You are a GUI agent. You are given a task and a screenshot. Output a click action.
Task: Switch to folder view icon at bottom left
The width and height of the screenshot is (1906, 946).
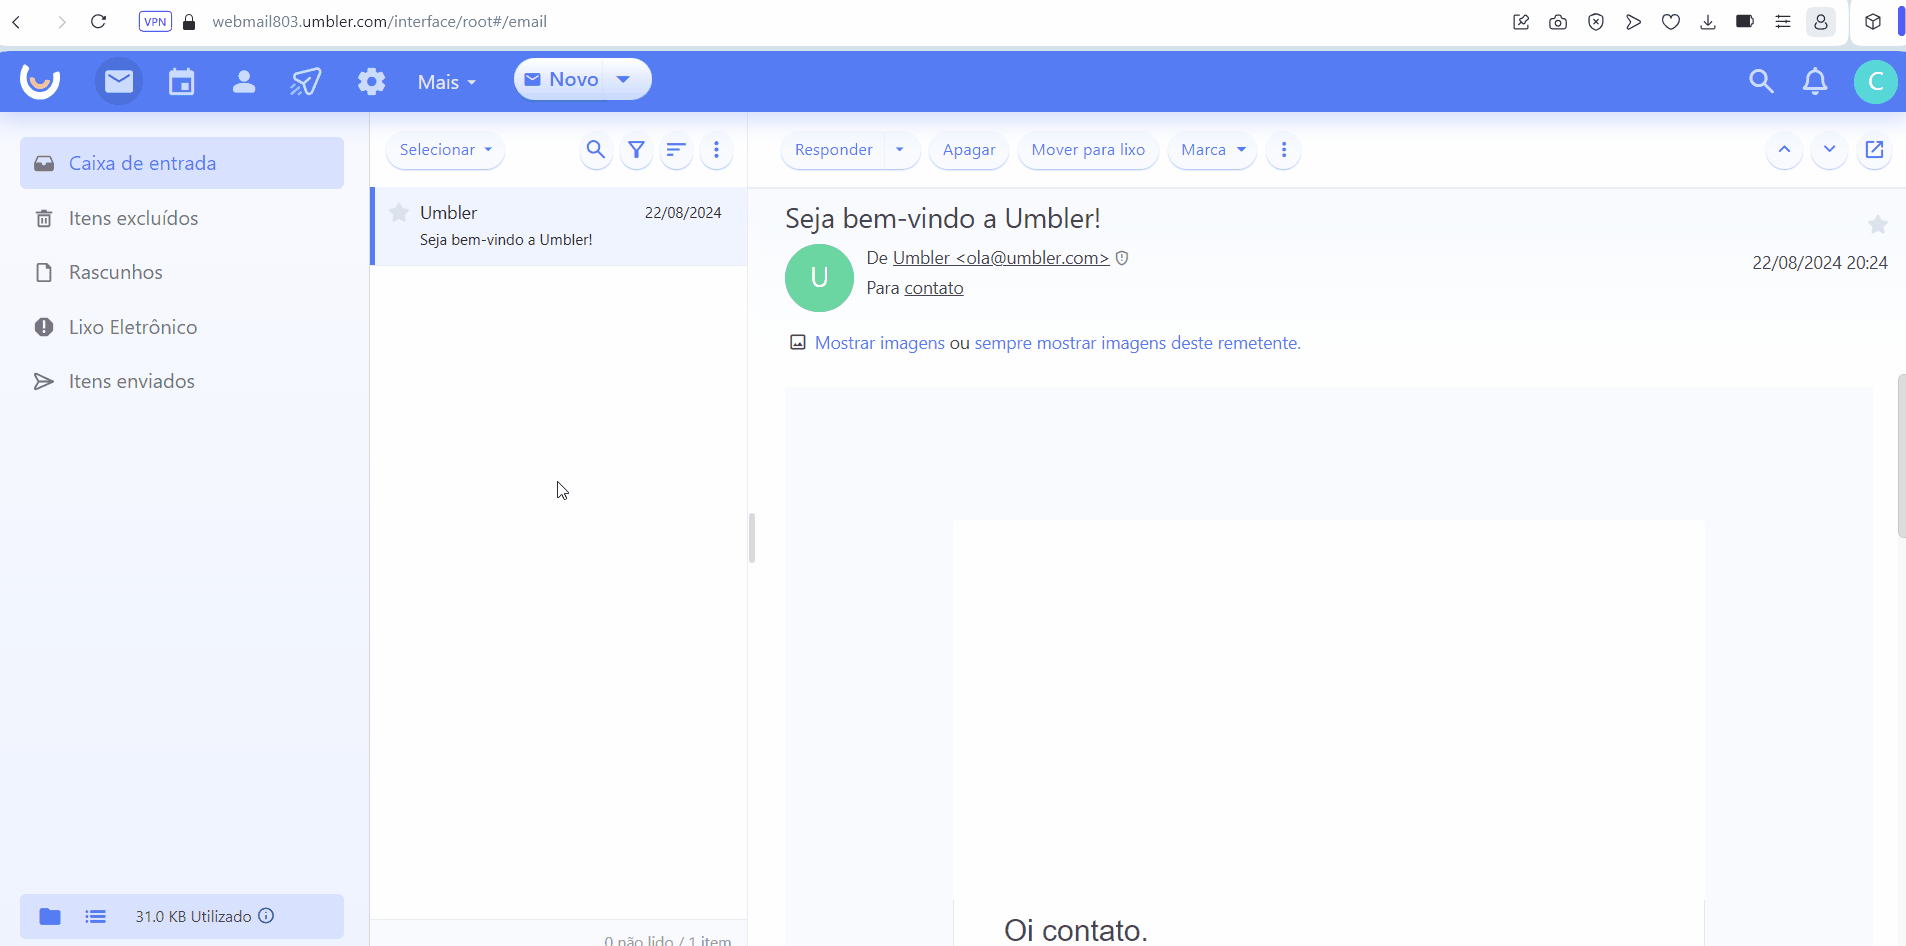tap(50, 916)
